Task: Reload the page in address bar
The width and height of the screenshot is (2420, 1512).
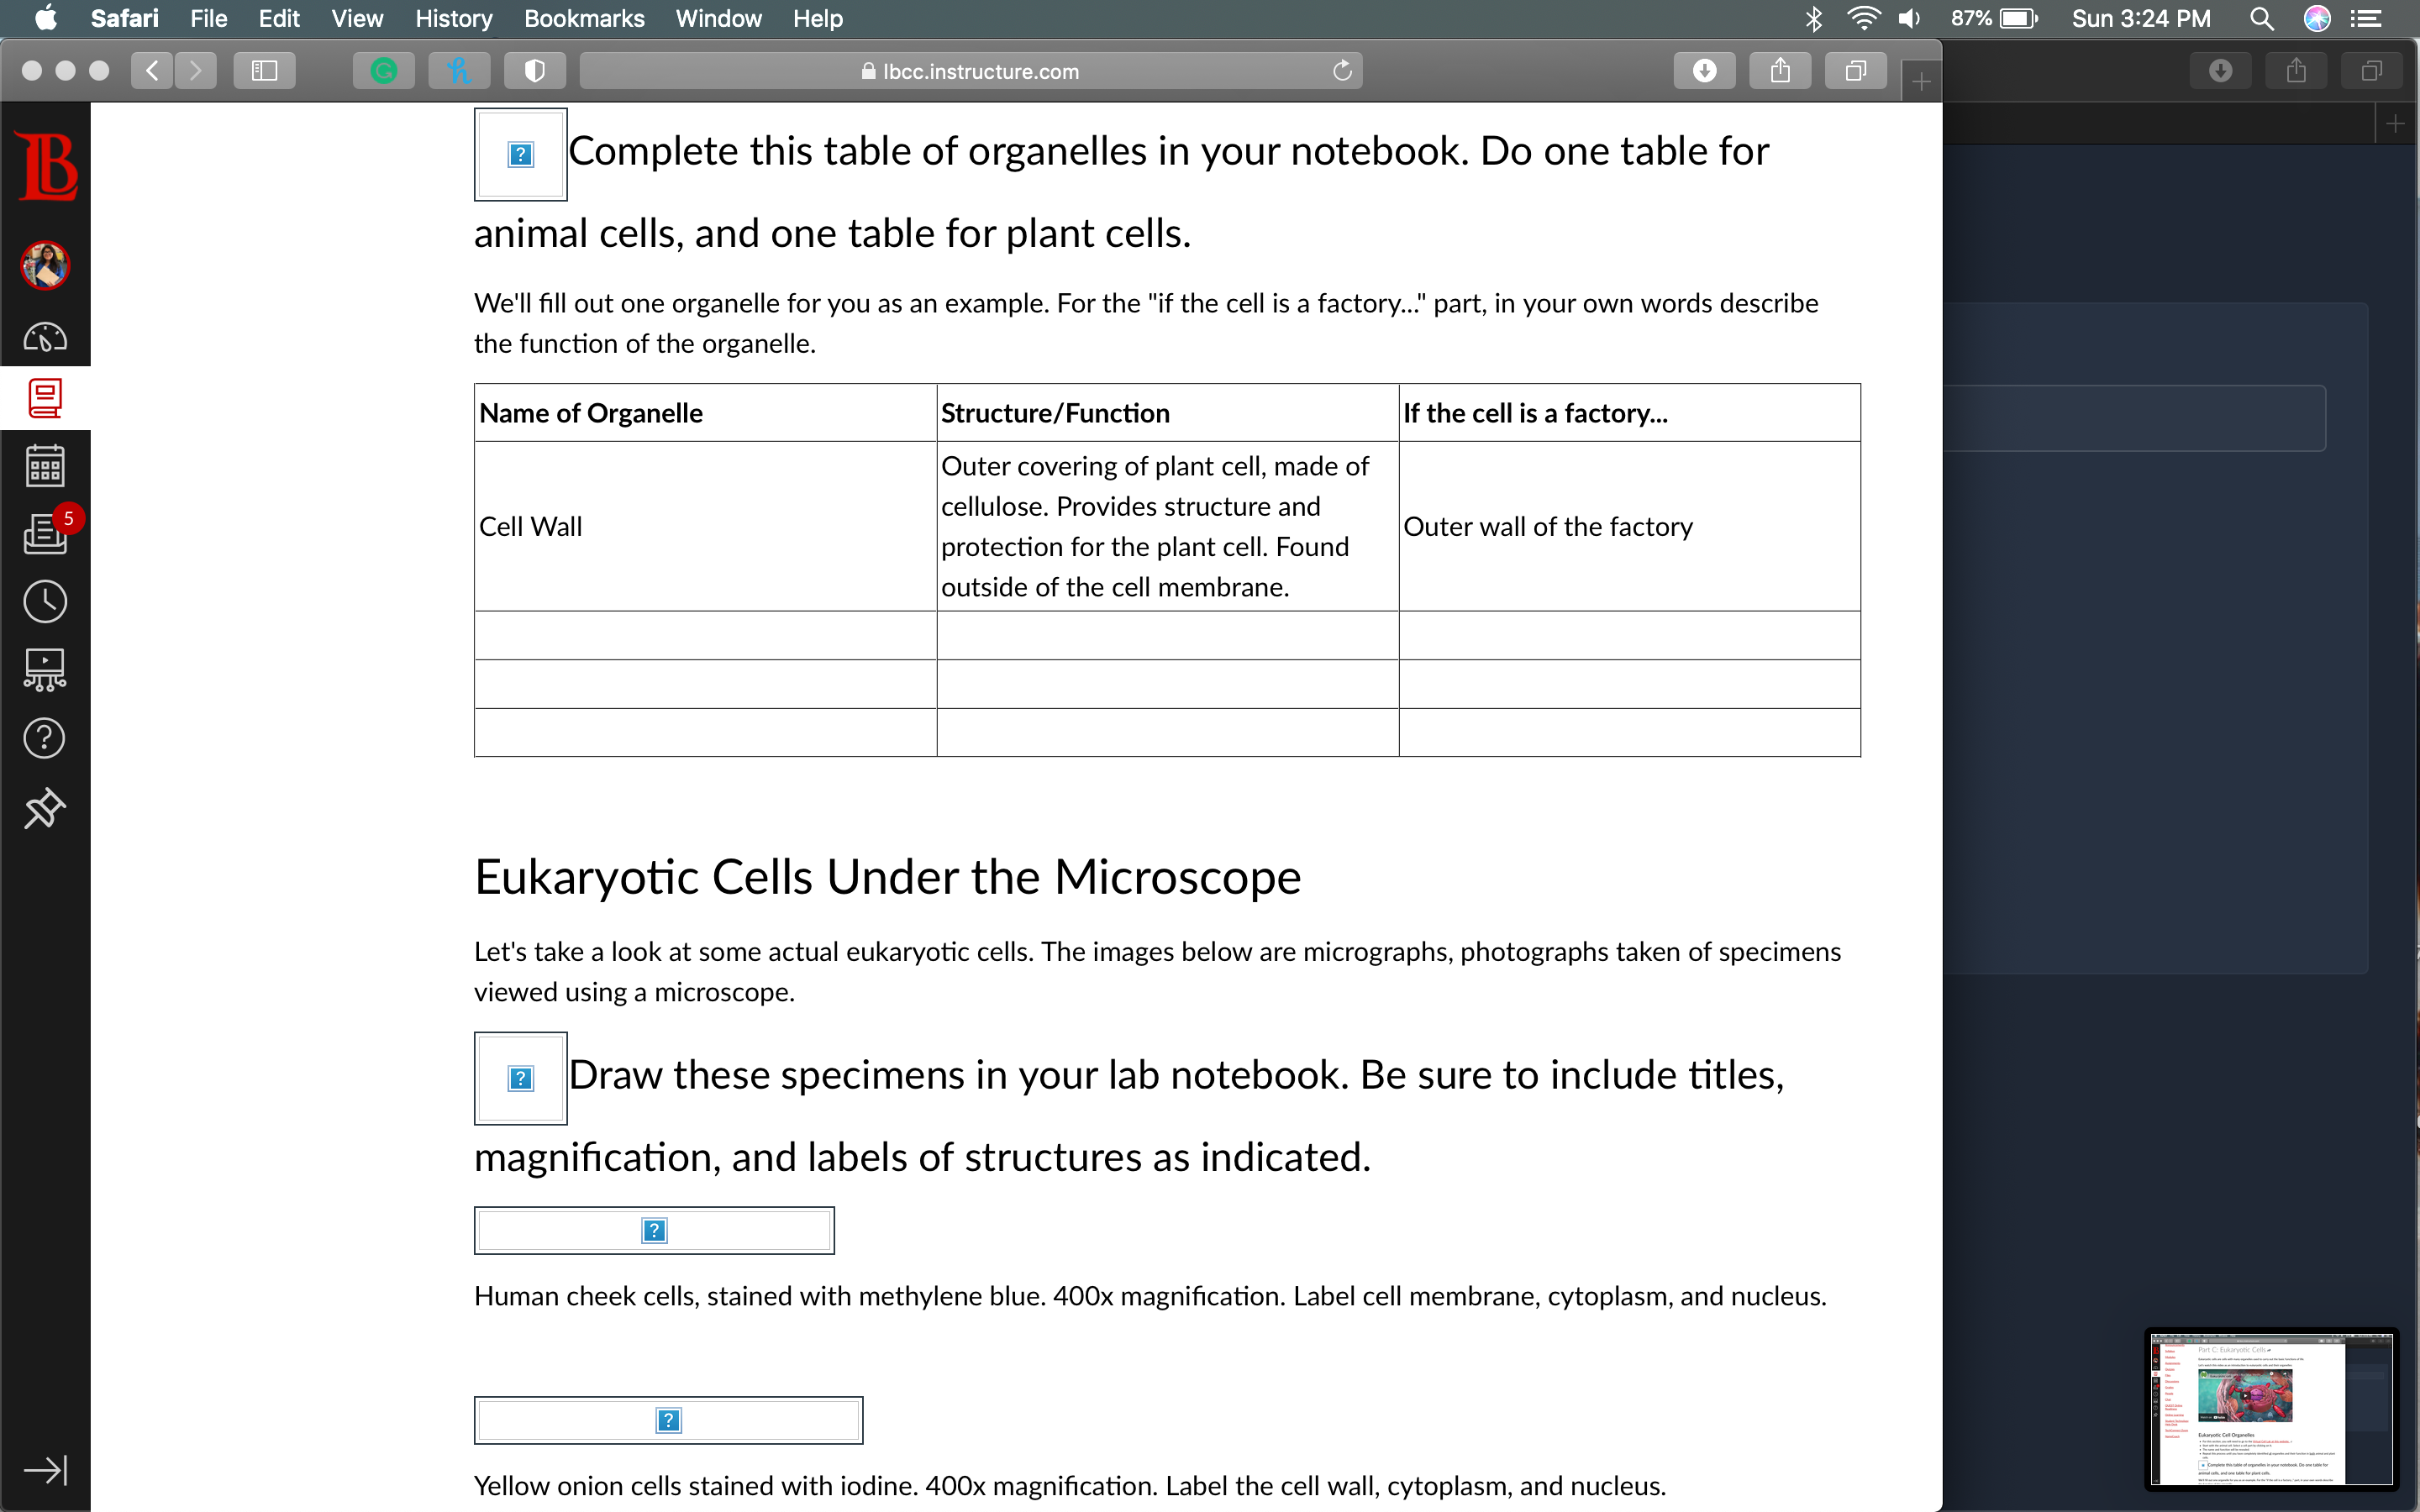Action: 1342,71
